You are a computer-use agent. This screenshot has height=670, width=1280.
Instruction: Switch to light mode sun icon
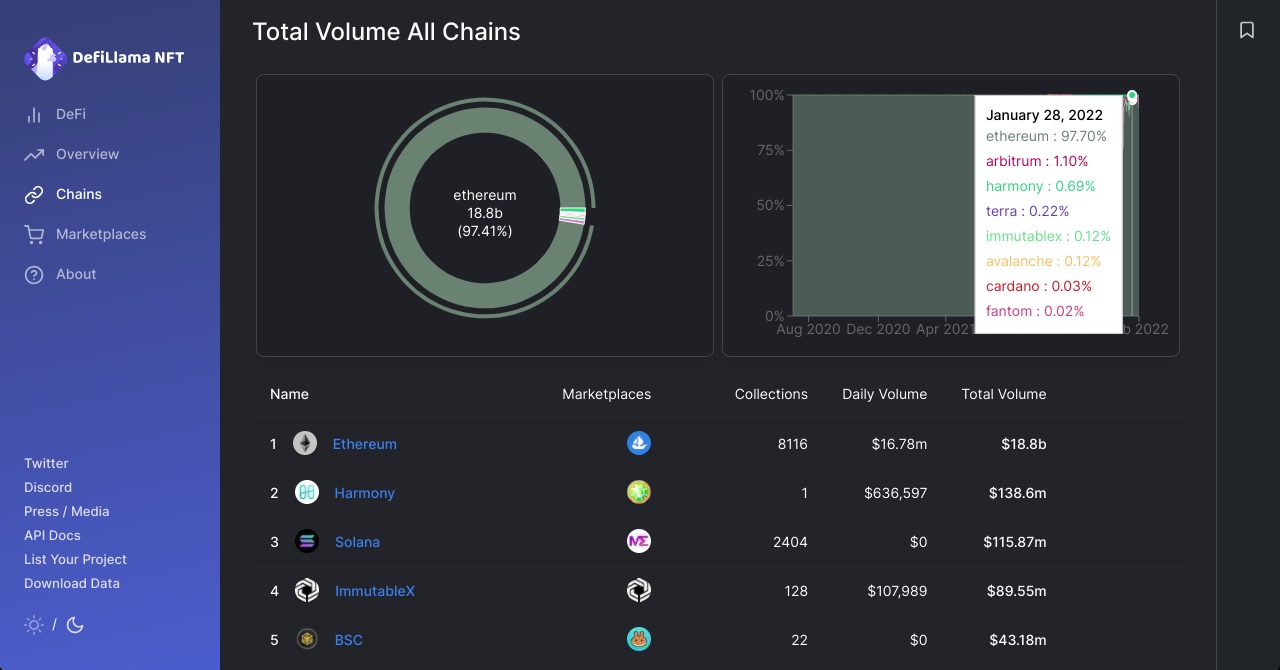click(34, 625)
